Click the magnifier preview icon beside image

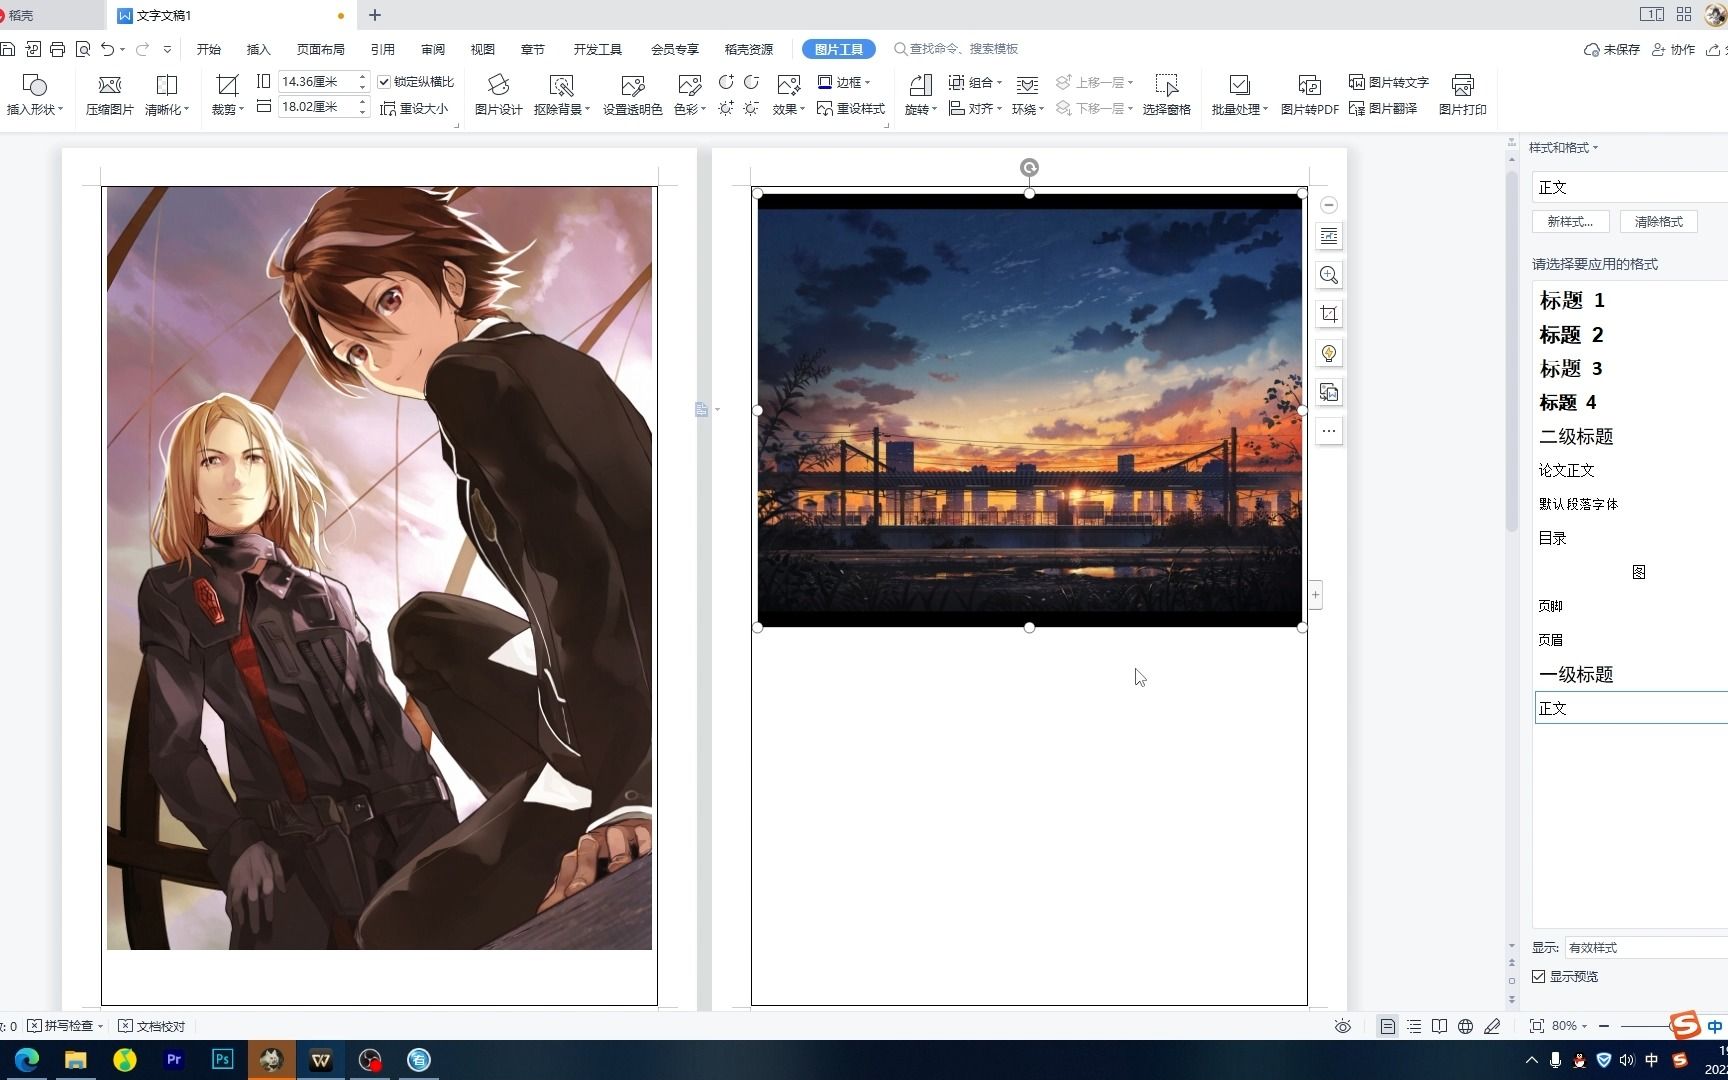[1329, 275]
